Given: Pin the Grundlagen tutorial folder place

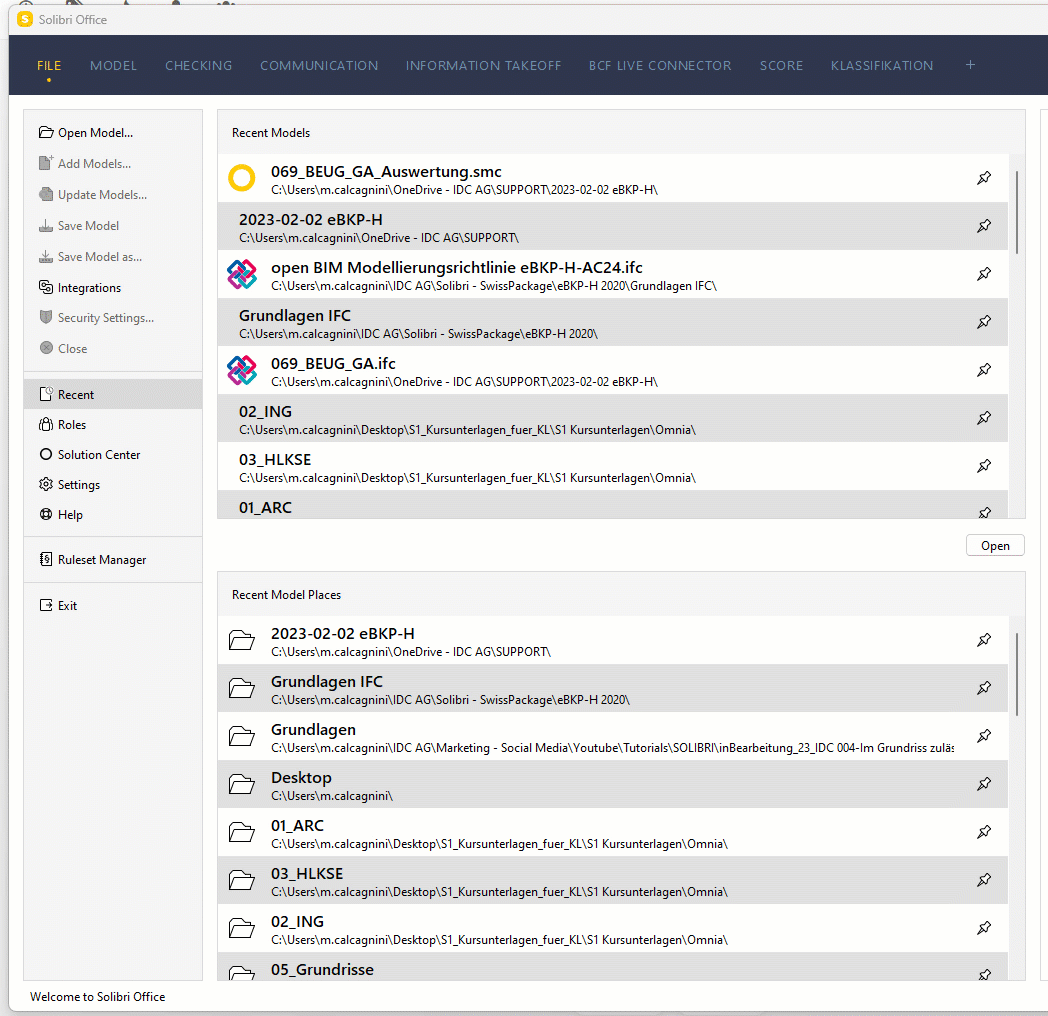Looking at the screenshot, I should click(984, 736).
